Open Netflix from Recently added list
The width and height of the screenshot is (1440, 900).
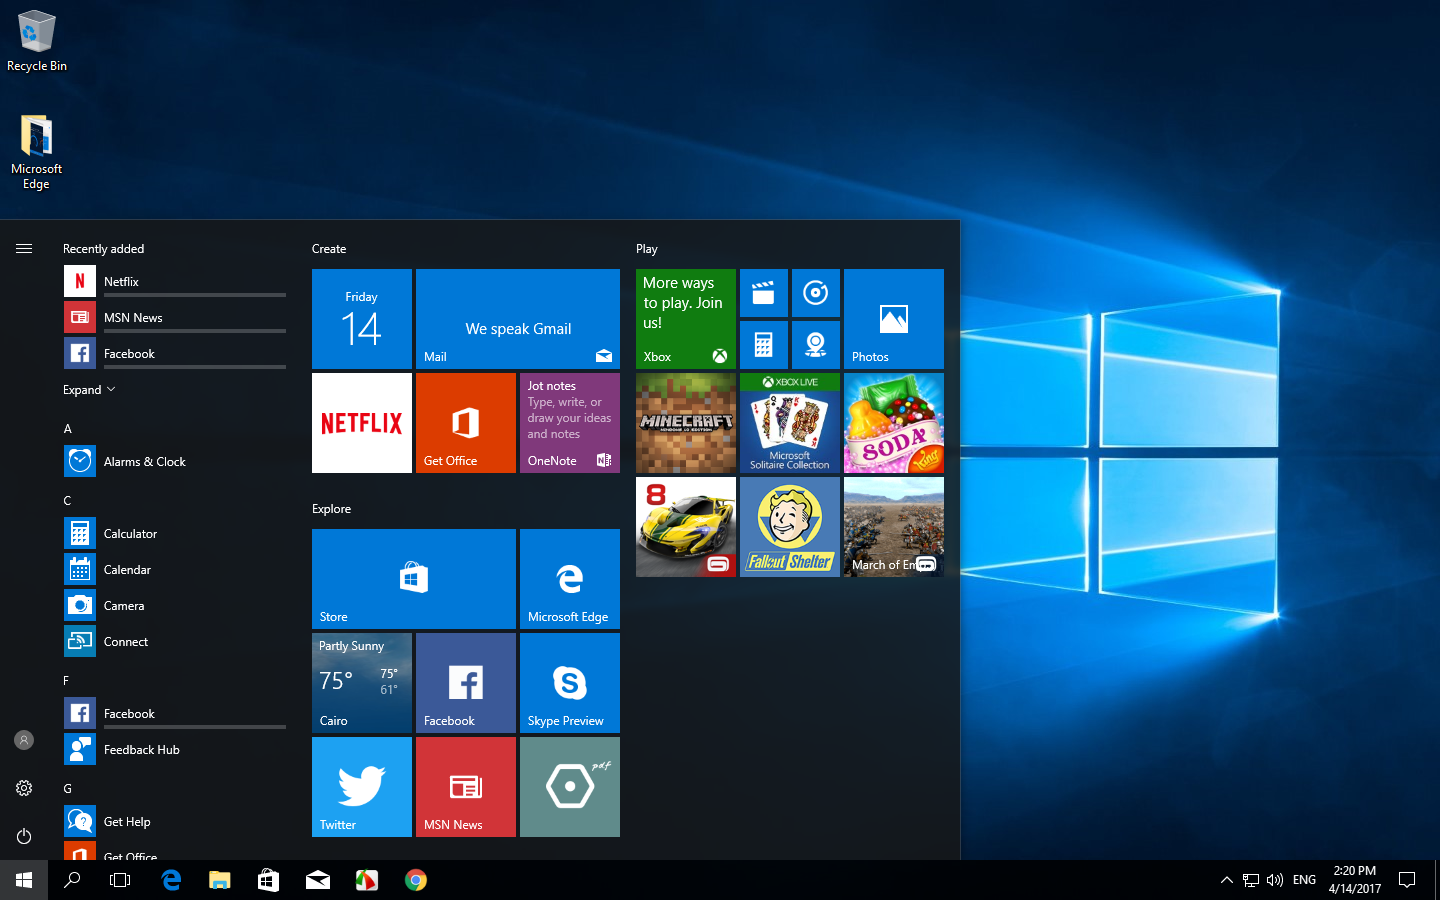point(175,282)
